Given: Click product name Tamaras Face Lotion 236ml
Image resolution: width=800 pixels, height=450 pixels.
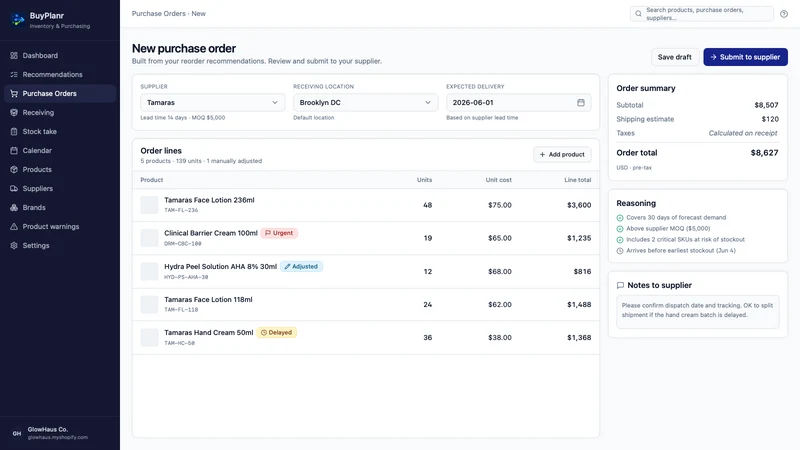Looking at the screenshot, I should pos(209,201).
